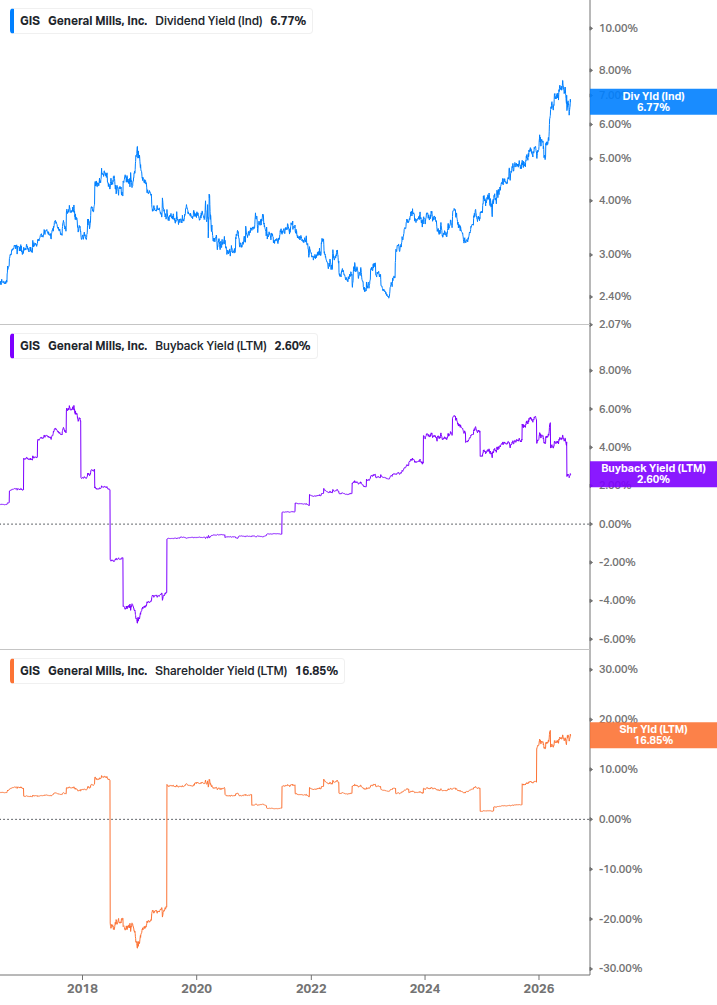Image resolution: width=717 pixels, height=1005 pixels.
Task: Click the 6.77% value in the dividend legend
Action: pos(288,21)
